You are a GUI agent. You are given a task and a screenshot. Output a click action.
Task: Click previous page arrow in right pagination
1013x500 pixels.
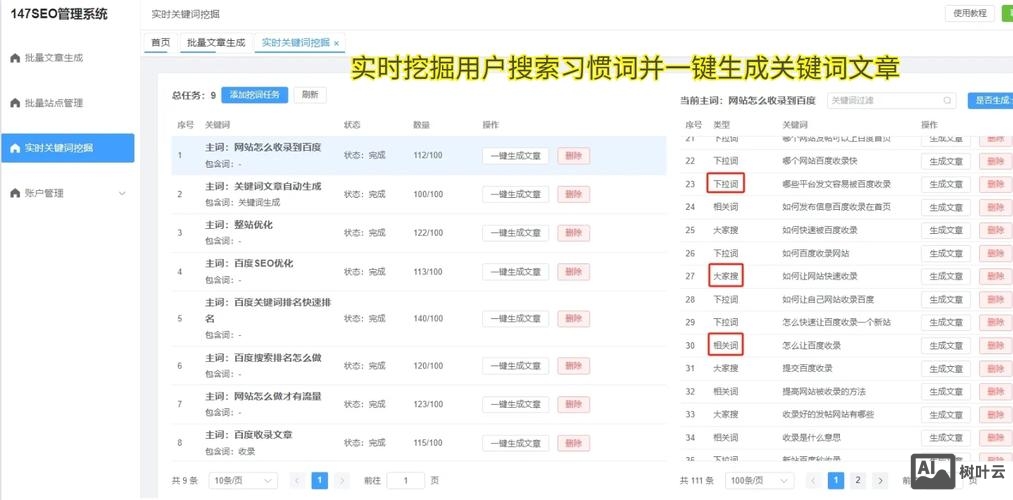[x=813, y=481]
